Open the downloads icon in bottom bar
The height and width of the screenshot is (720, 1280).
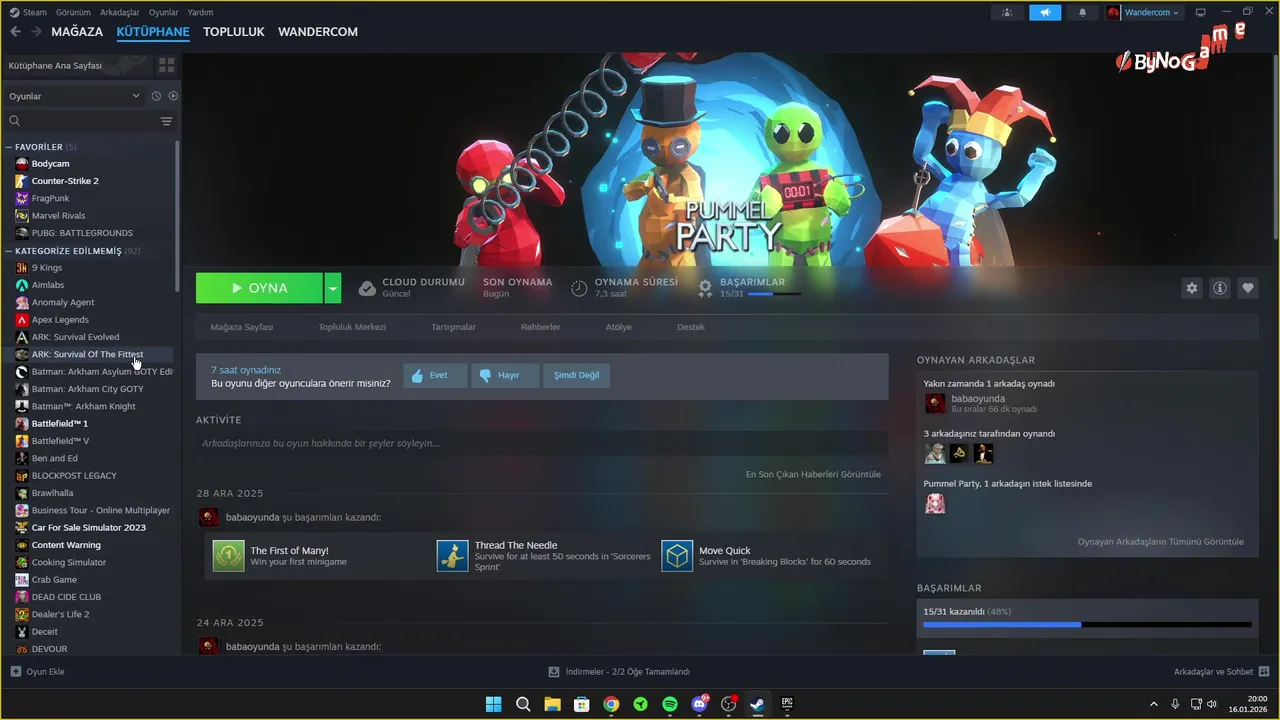pyautogui.click(x=554, y=672)
